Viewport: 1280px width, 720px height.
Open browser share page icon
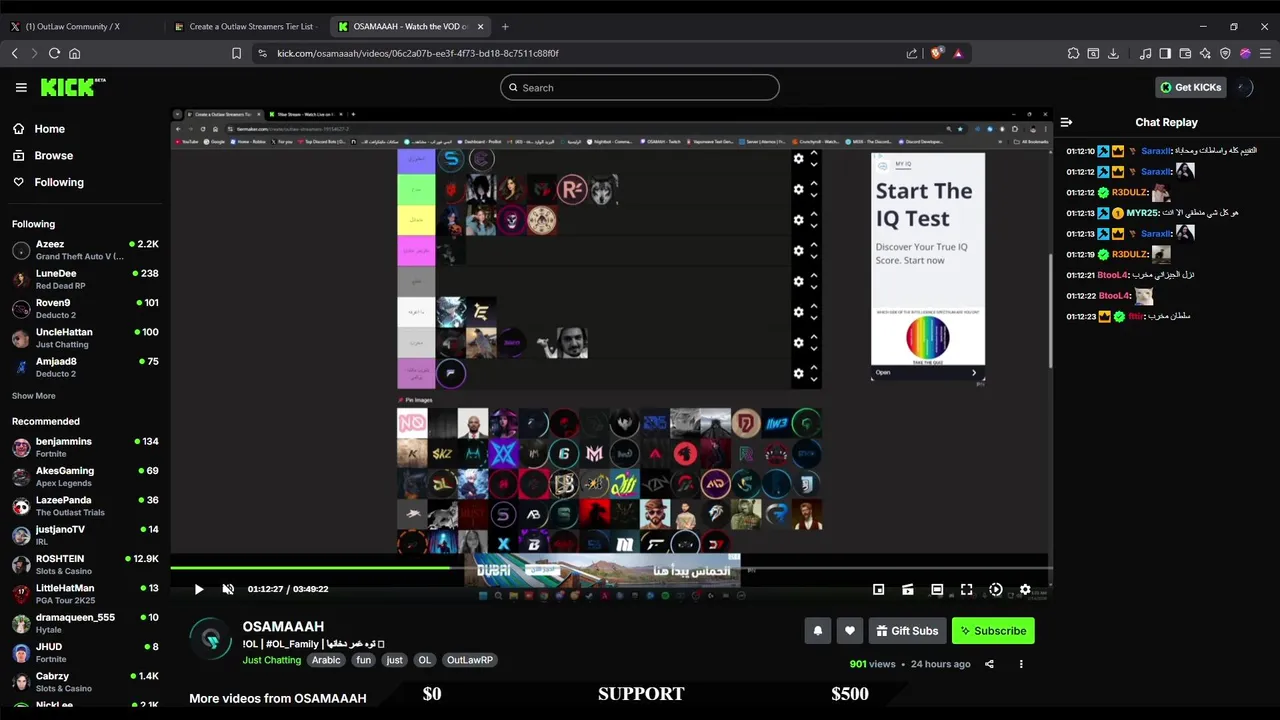(912, 53)
